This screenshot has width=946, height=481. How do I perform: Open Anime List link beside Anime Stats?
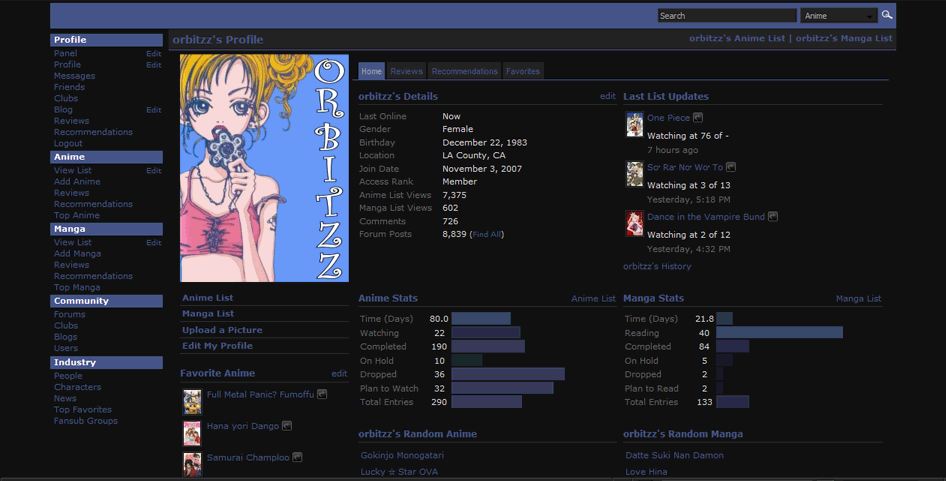593,298
